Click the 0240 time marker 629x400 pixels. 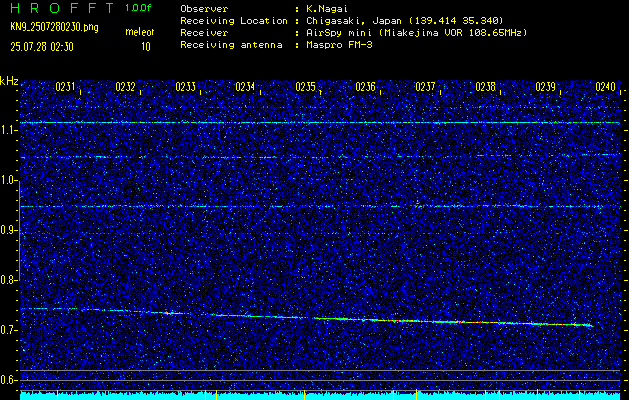point(606,87)
